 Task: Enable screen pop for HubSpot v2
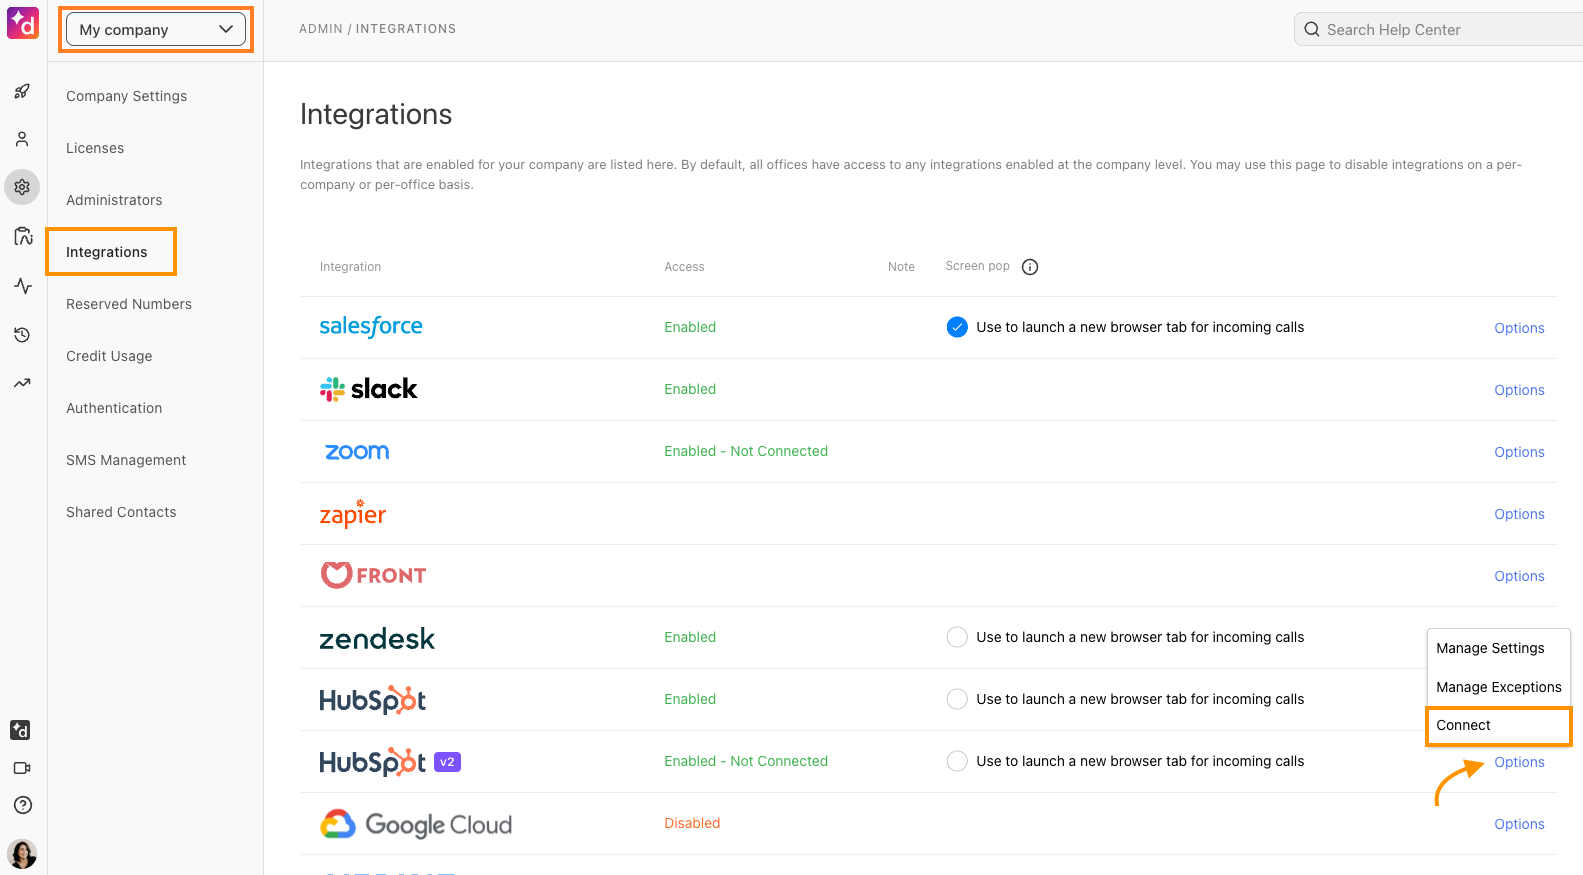point(957,761)
